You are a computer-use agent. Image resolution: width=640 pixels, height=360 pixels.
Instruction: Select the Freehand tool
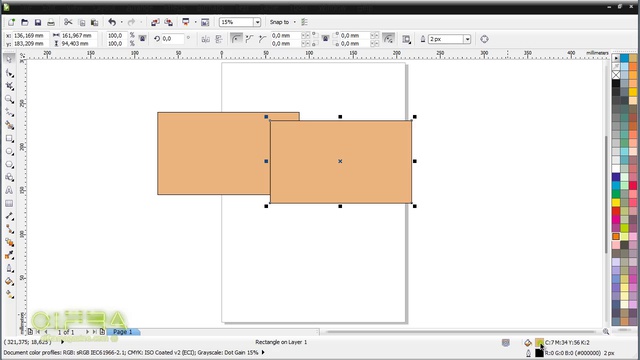(x=9, y=112)
